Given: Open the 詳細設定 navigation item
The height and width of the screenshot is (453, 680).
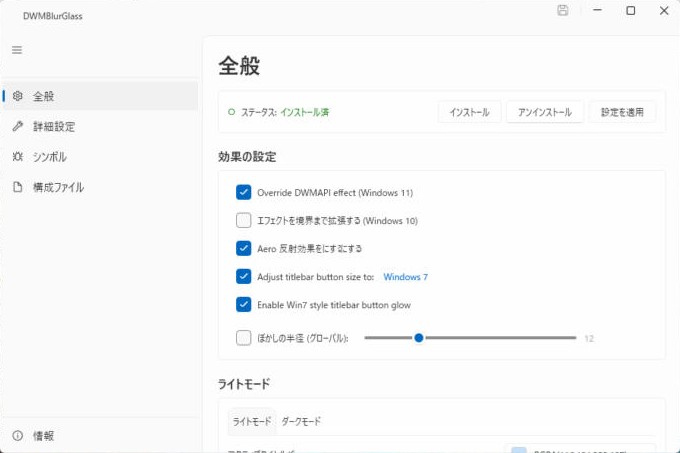Looking at the screenshot, I should pyautogui.click(x=101, y=126).
